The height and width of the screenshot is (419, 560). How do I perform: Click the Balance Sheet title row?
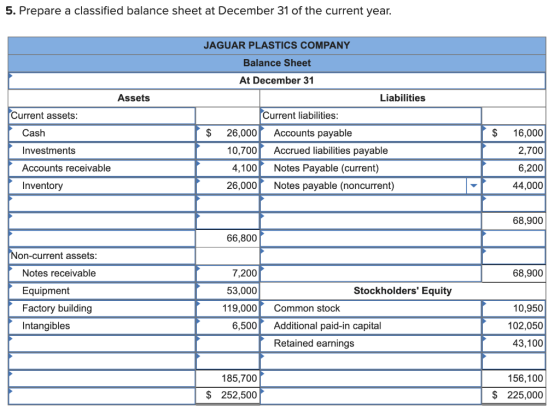tap(277, 63)
